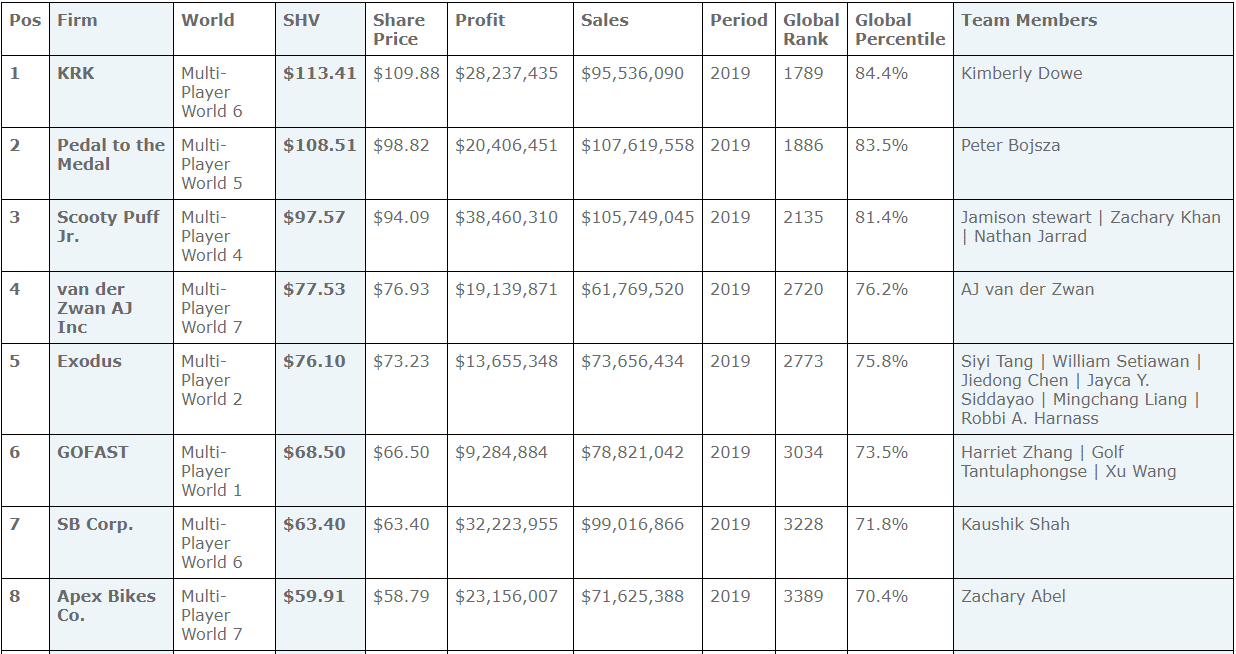This screenshot has height=654, width=1236.
Task: Open the Exodus firm entry
Action: pyautogui.click(x=89, y=361)
